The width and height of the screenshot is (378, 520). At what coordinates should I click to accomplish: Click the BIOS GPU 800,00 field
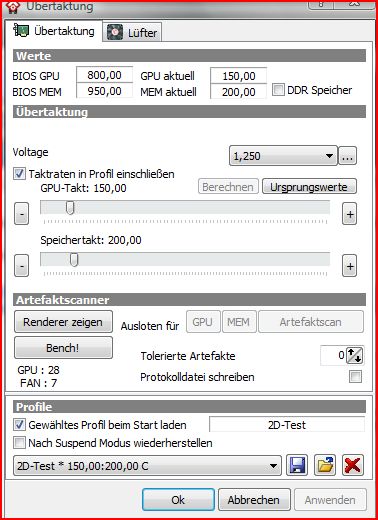tap(104, 75)
